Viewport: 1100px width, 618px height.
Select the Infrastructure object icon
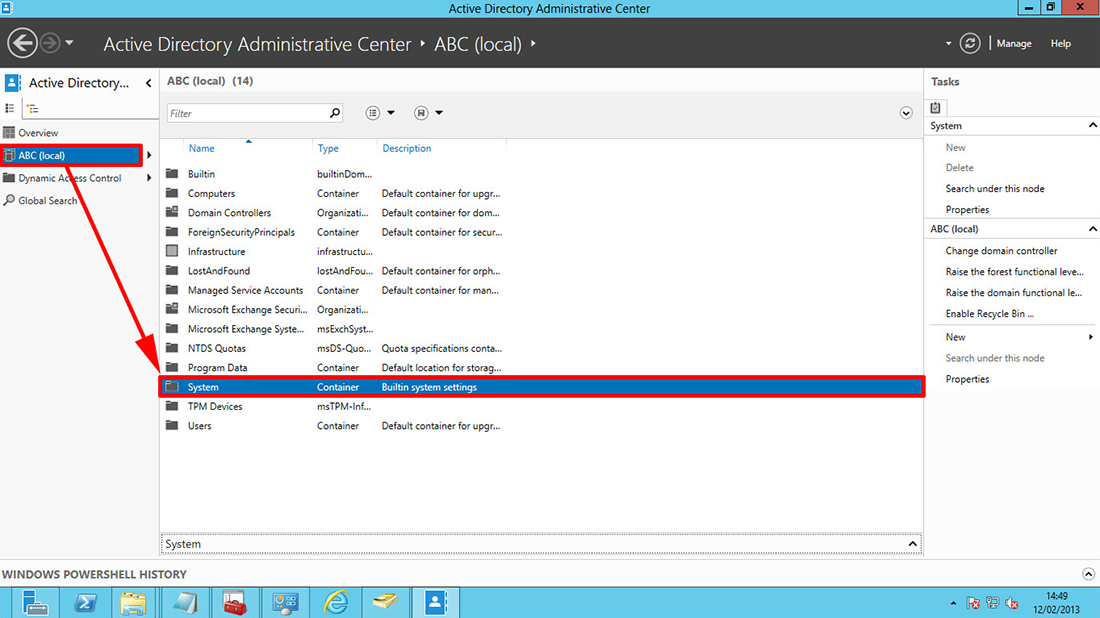point(172,250)
